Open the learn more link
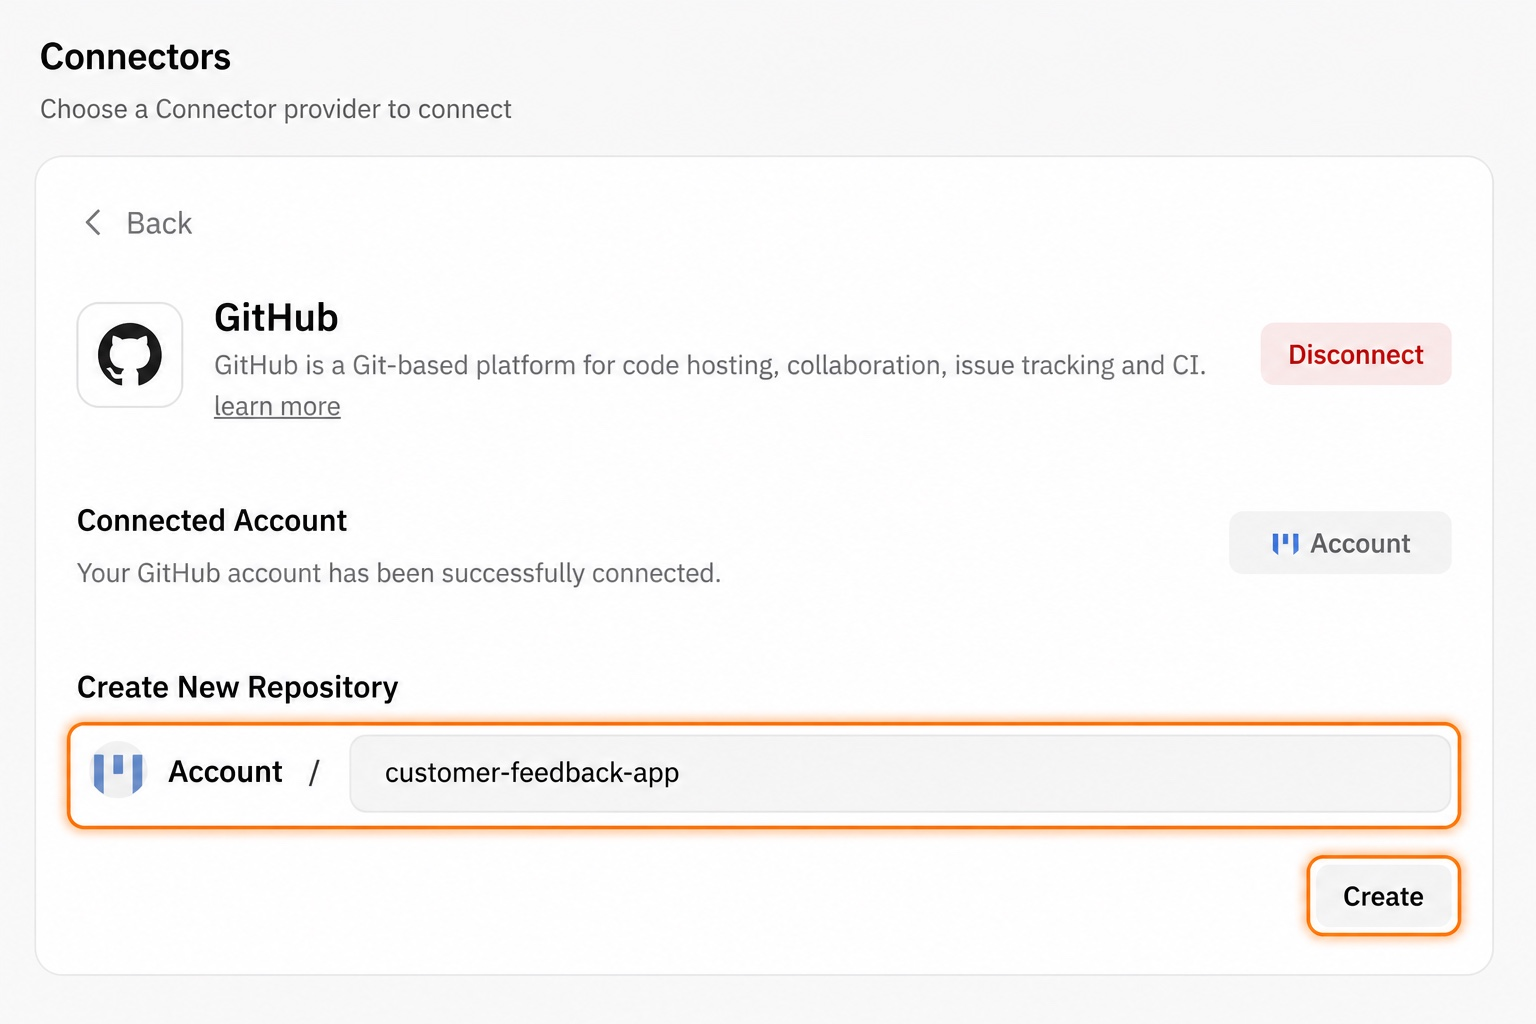Screen dimensions: 1536x1024 click(x=277, y=406)
